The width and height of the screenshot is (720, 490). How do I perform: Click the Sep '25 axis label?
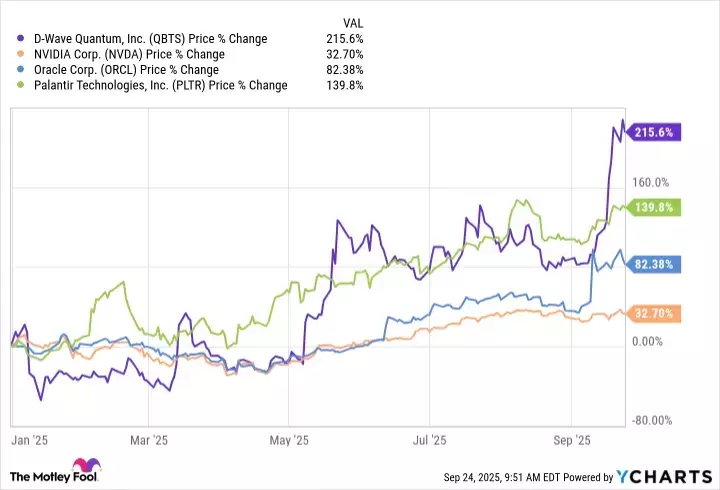572,438
